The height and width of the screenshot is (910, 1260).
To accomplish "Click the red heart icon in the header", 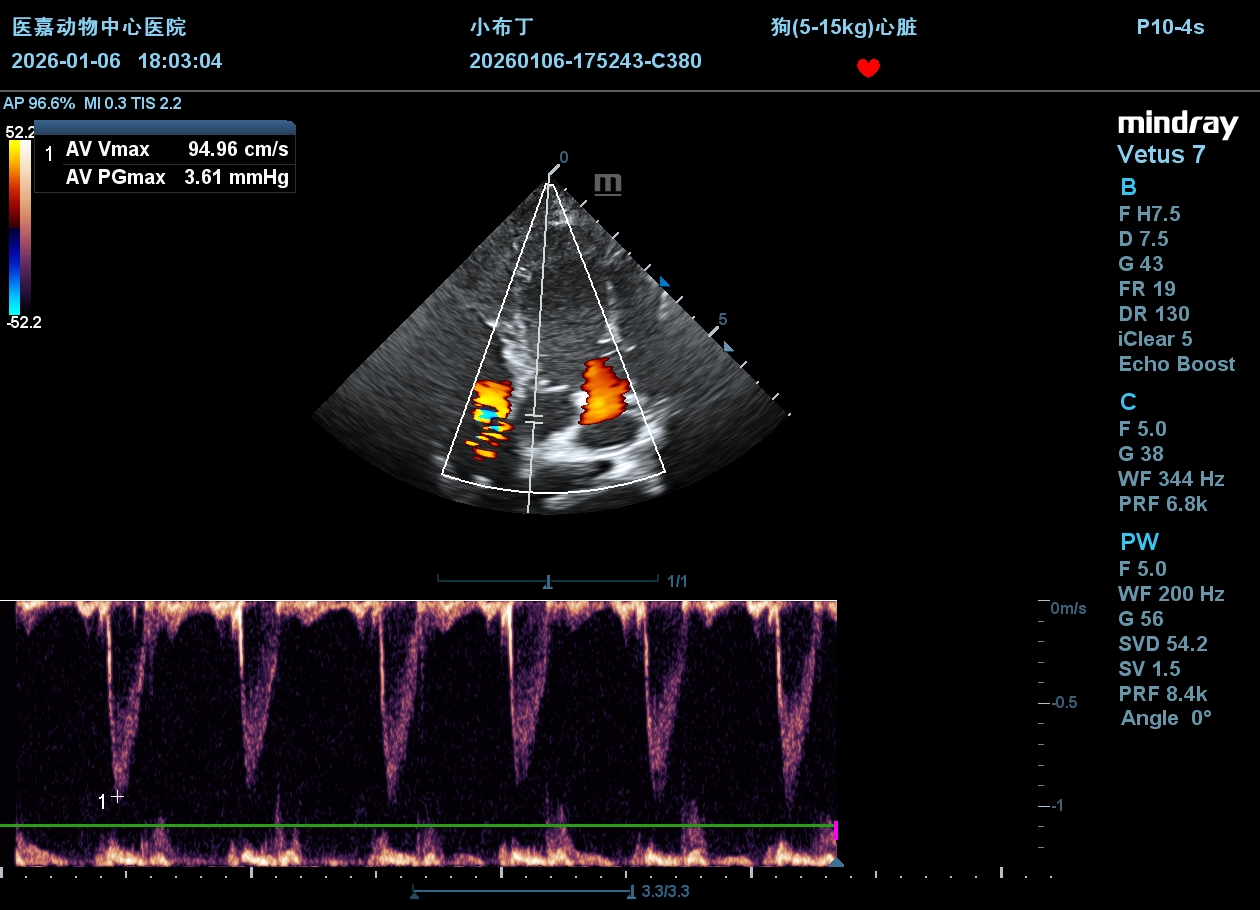I will click(x=868, y=68).
